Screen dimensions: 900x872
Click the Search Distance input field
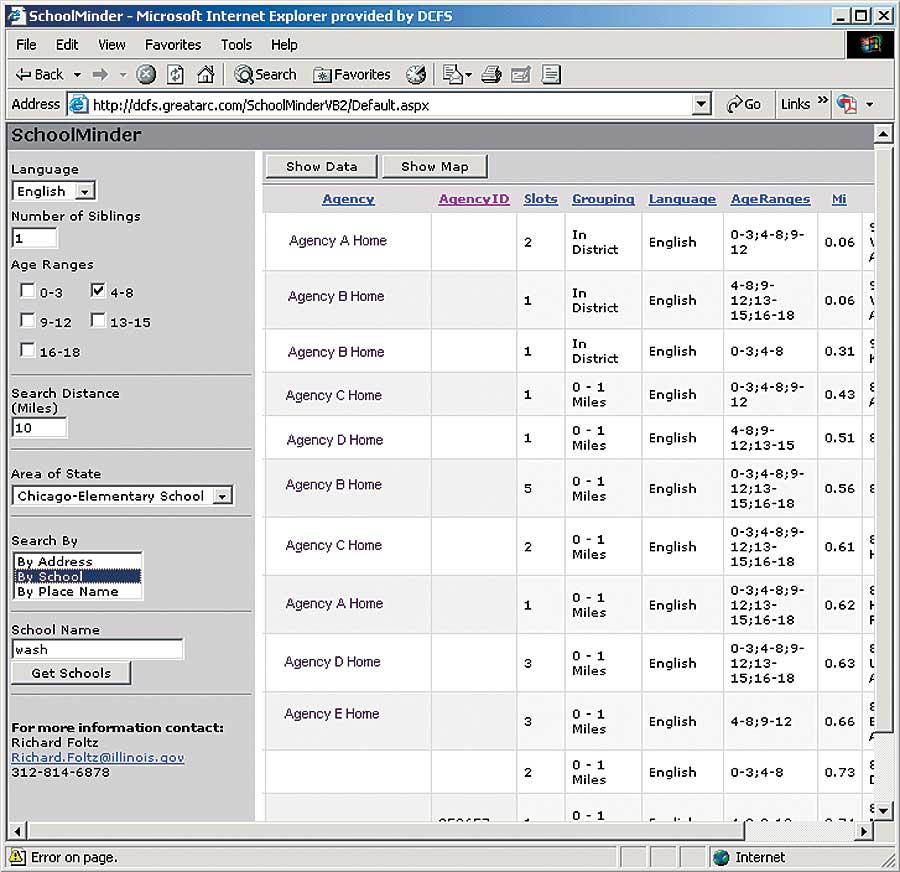(x=39, y=428)
